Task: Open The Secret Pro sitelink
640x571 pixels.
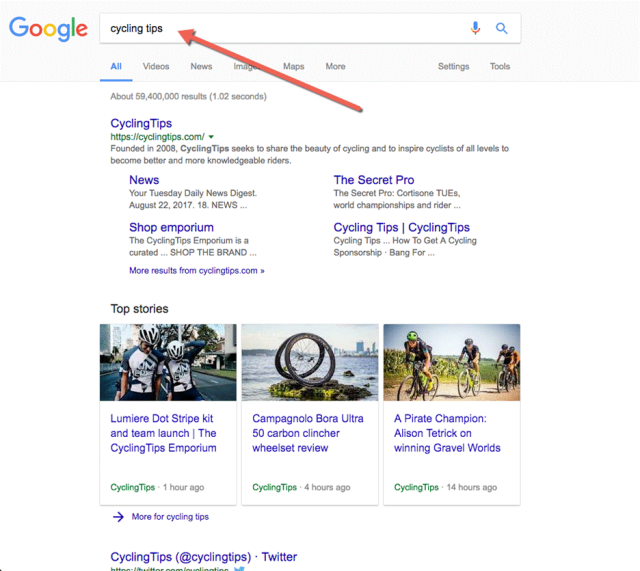Action: pyautogui.click(x=373, y=180)
